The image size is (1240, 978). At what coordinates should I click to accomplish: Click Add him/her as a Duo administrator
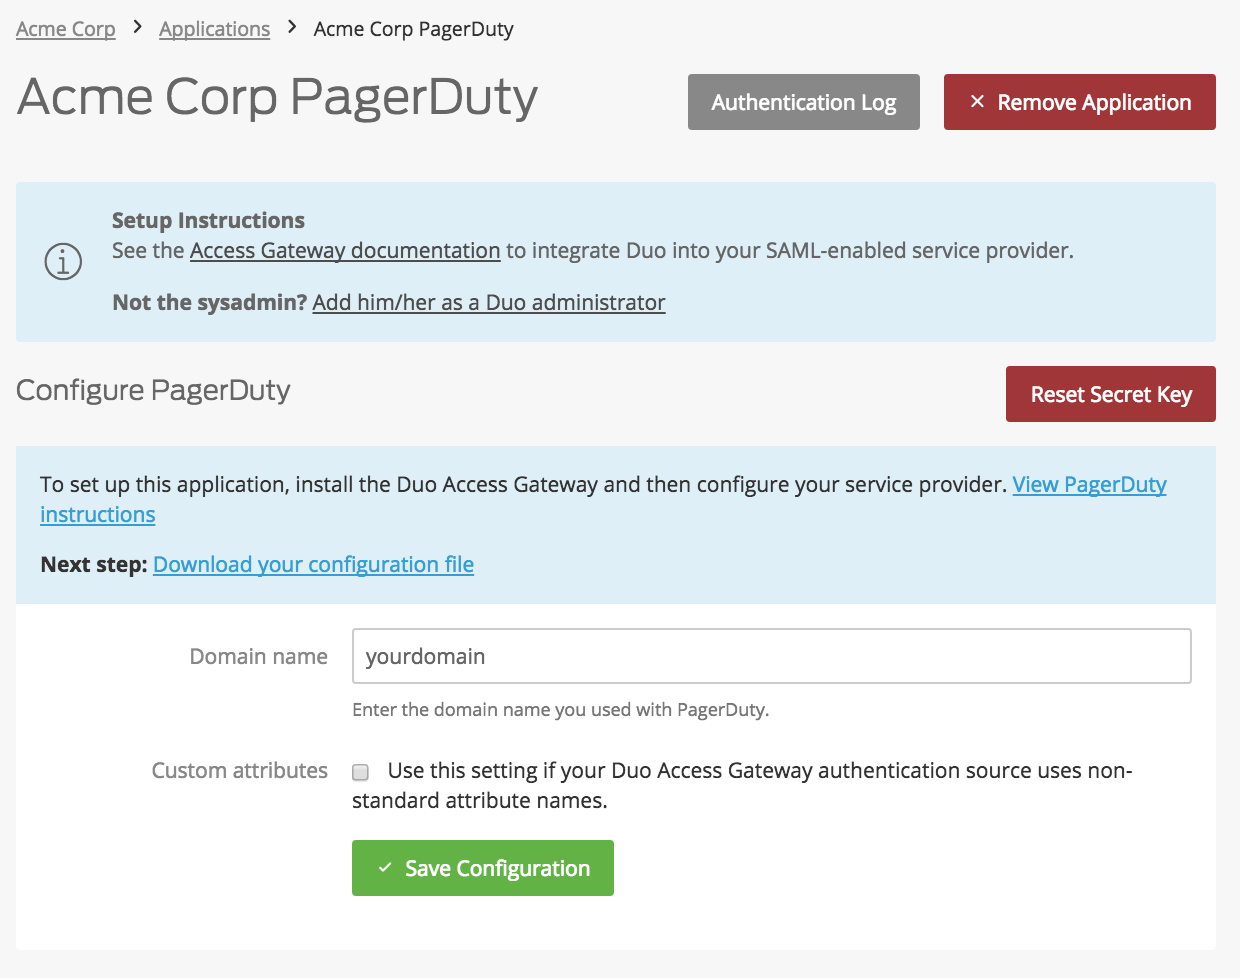[x=488, y=302]
